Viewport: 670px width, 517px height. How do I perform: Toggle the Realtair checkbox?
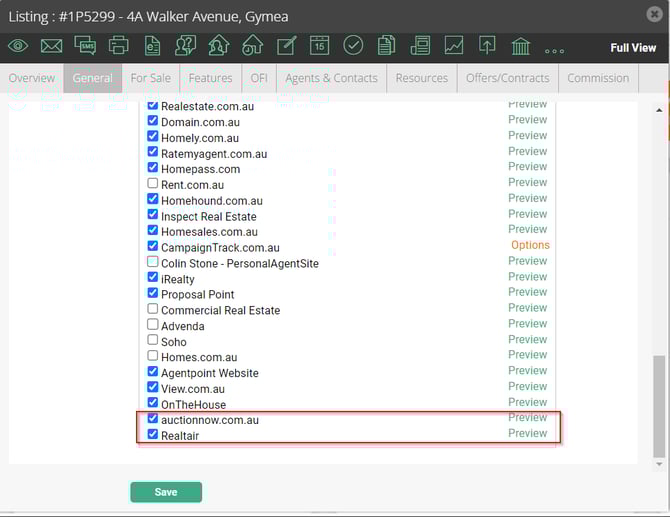tap(153, 434)
